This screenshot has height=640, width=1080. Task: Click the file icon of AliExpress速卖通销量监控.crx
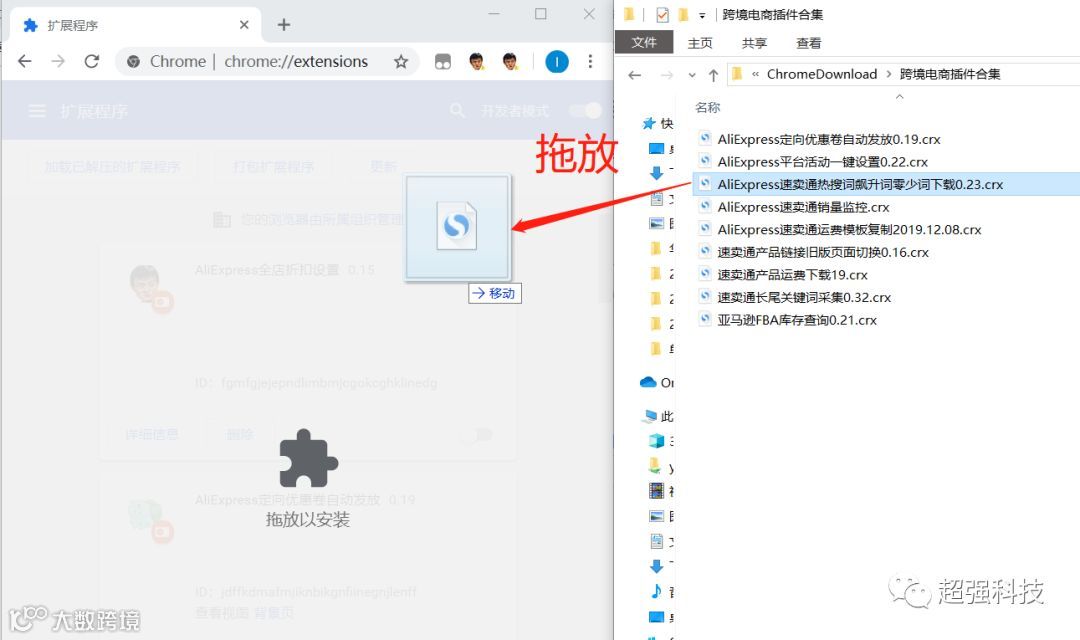[705, 206]
